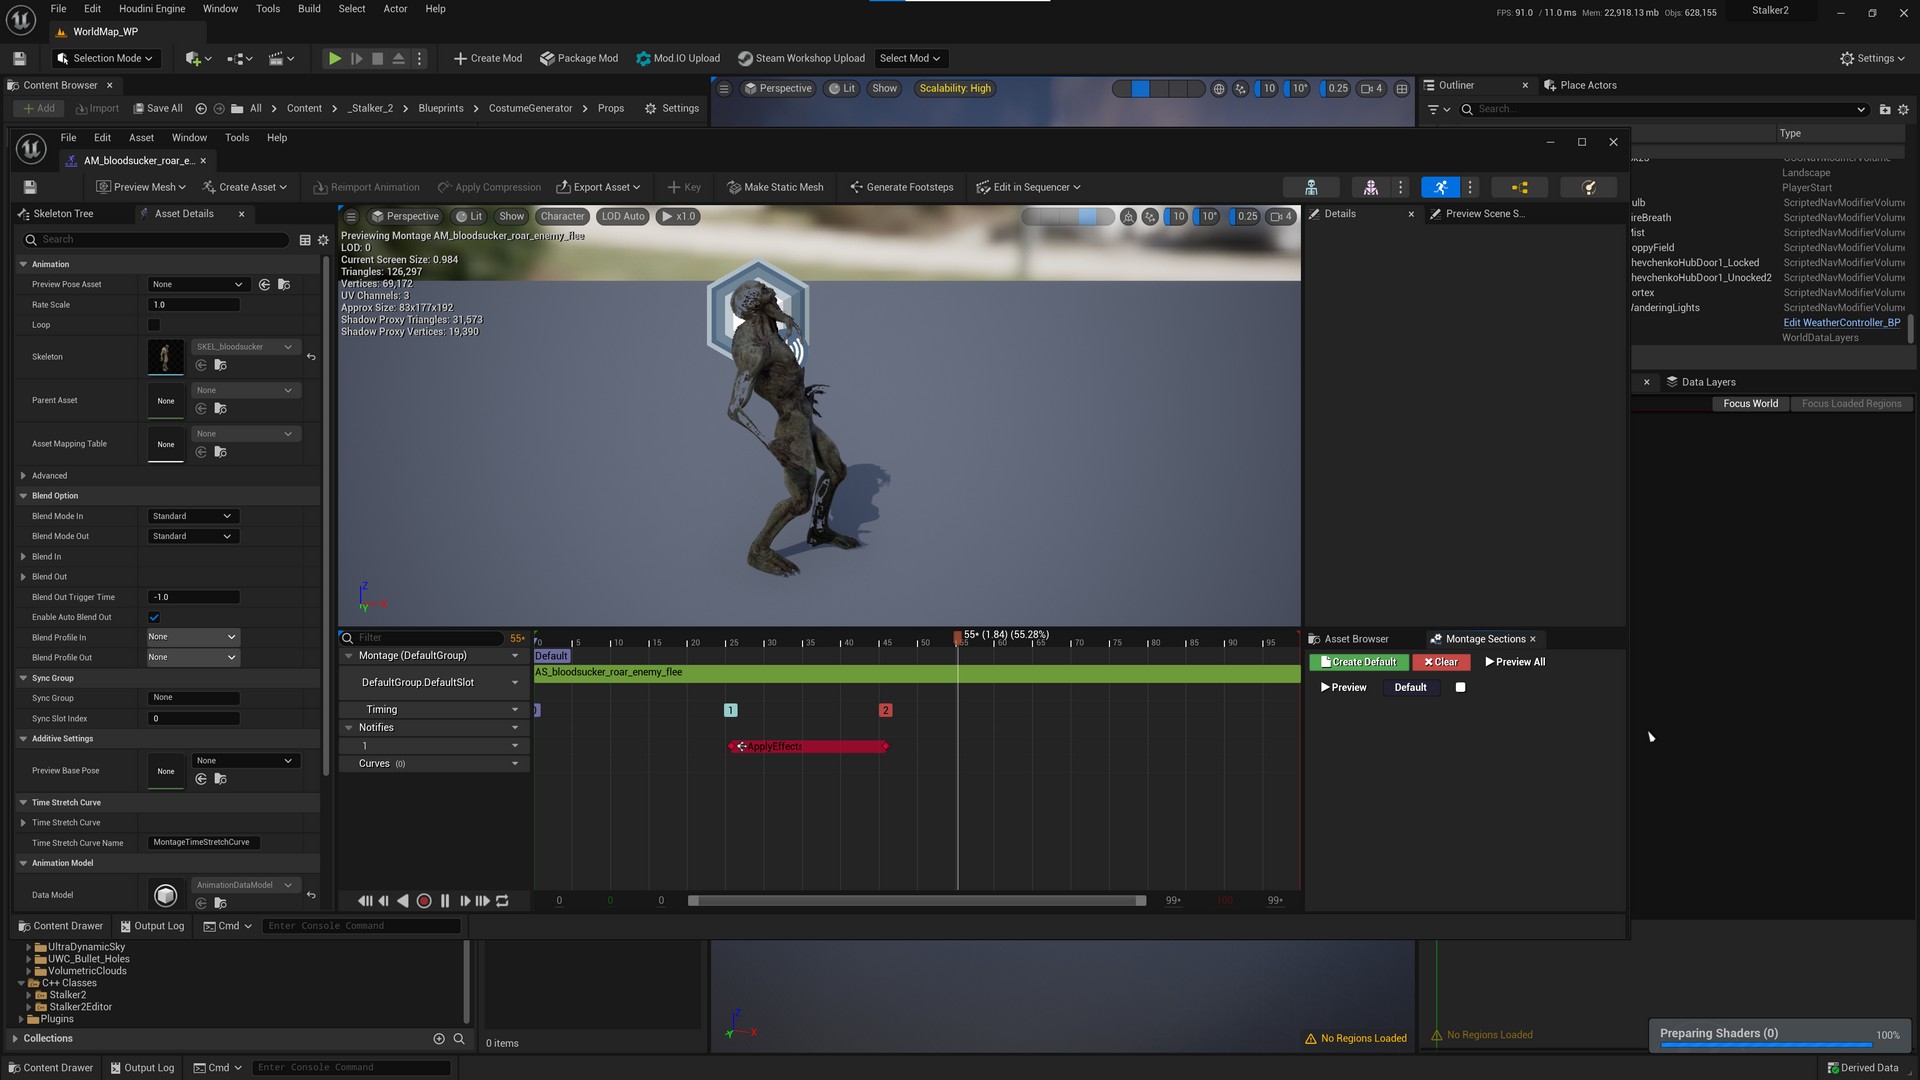Click the Preview All button
Image resolution: width=1920 pixels, height=1080 pixels.
1515,662
